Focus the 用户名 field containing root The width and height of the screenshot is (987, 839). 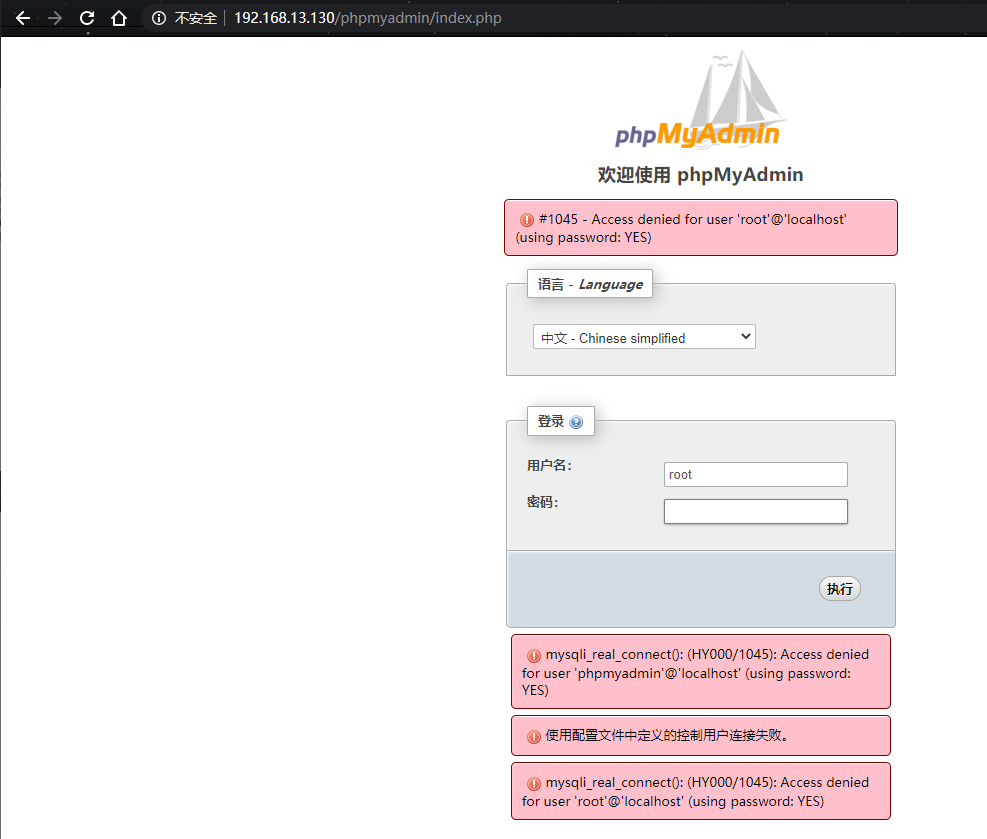[x=755, y=475]
